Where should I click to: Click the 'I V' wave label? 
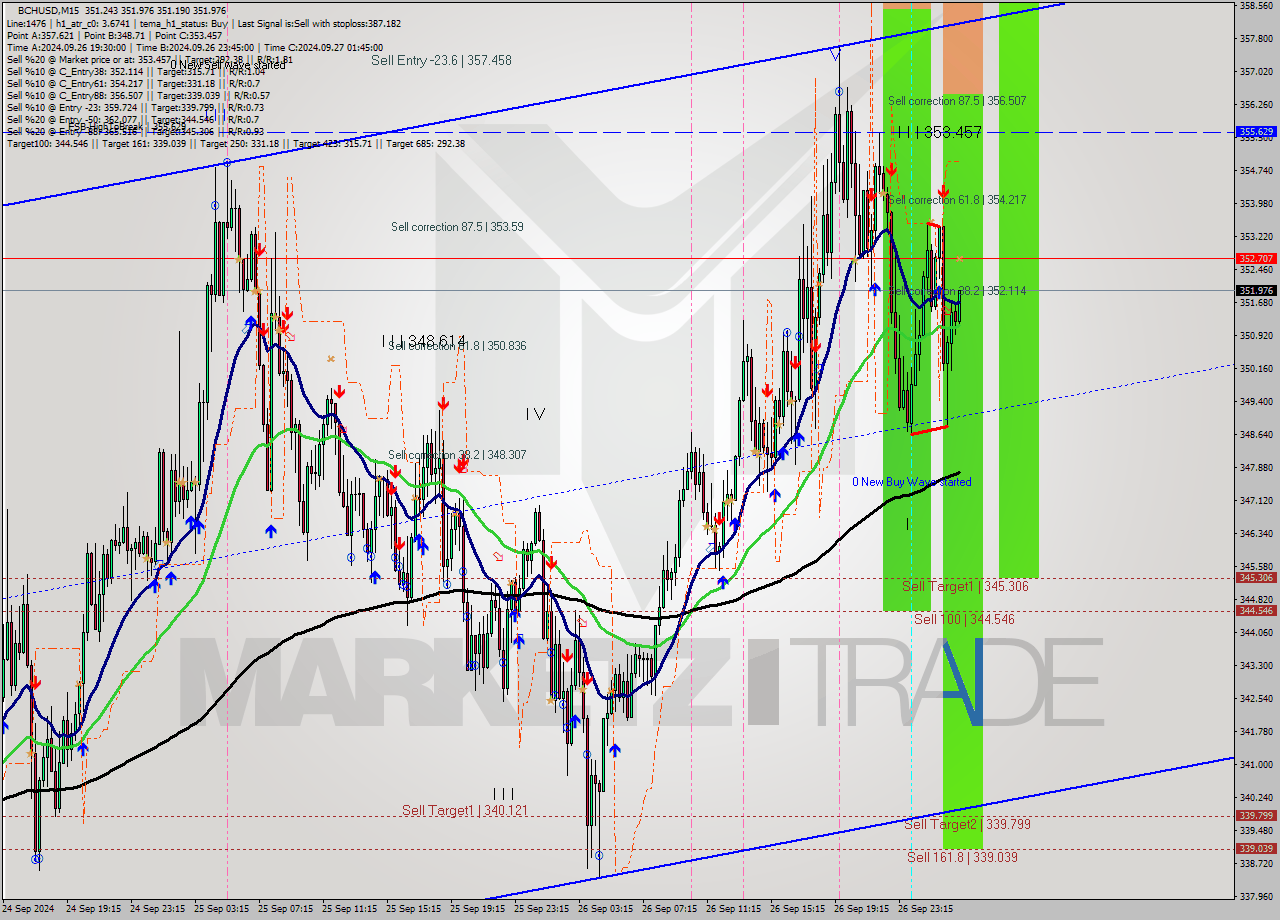click(x=535, y=413)
